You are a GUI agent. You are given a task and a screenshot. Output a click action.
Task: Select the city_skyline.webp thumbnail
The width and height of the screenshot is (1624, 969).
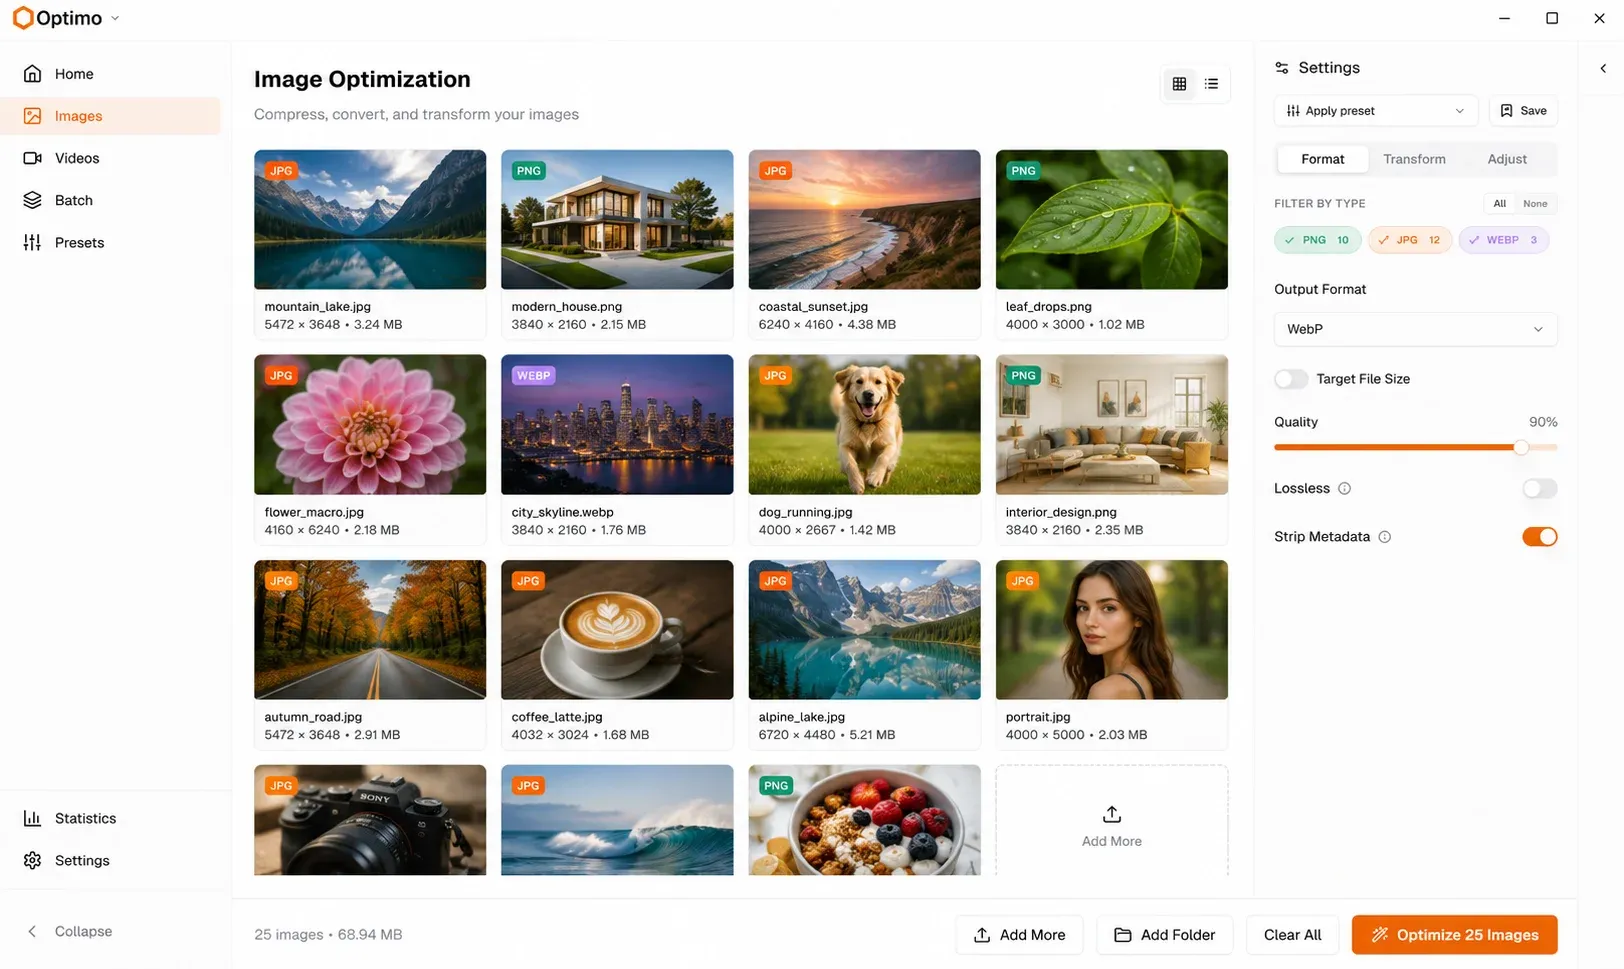pos(617,425)
